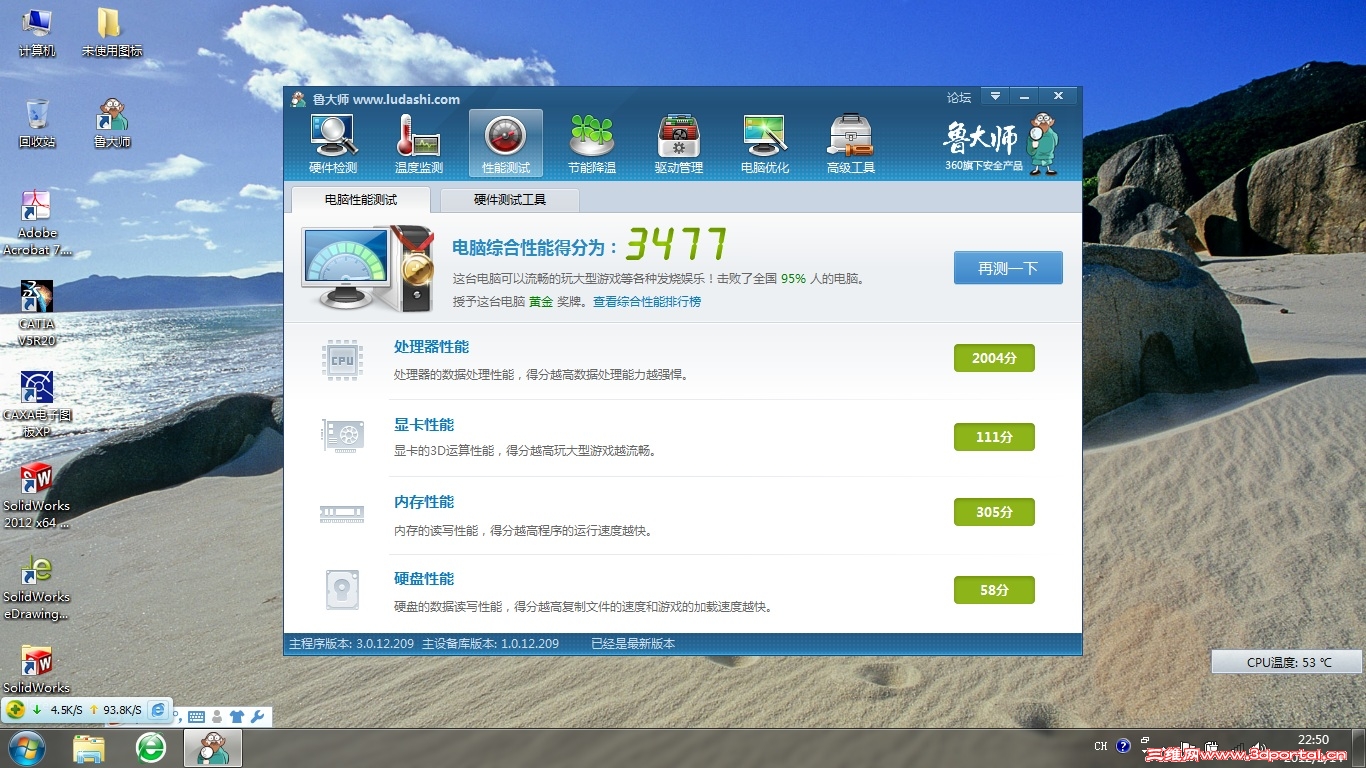Click the CPU chip icon beside 处理器性能

pyautogui.click(x=342, y=360)
